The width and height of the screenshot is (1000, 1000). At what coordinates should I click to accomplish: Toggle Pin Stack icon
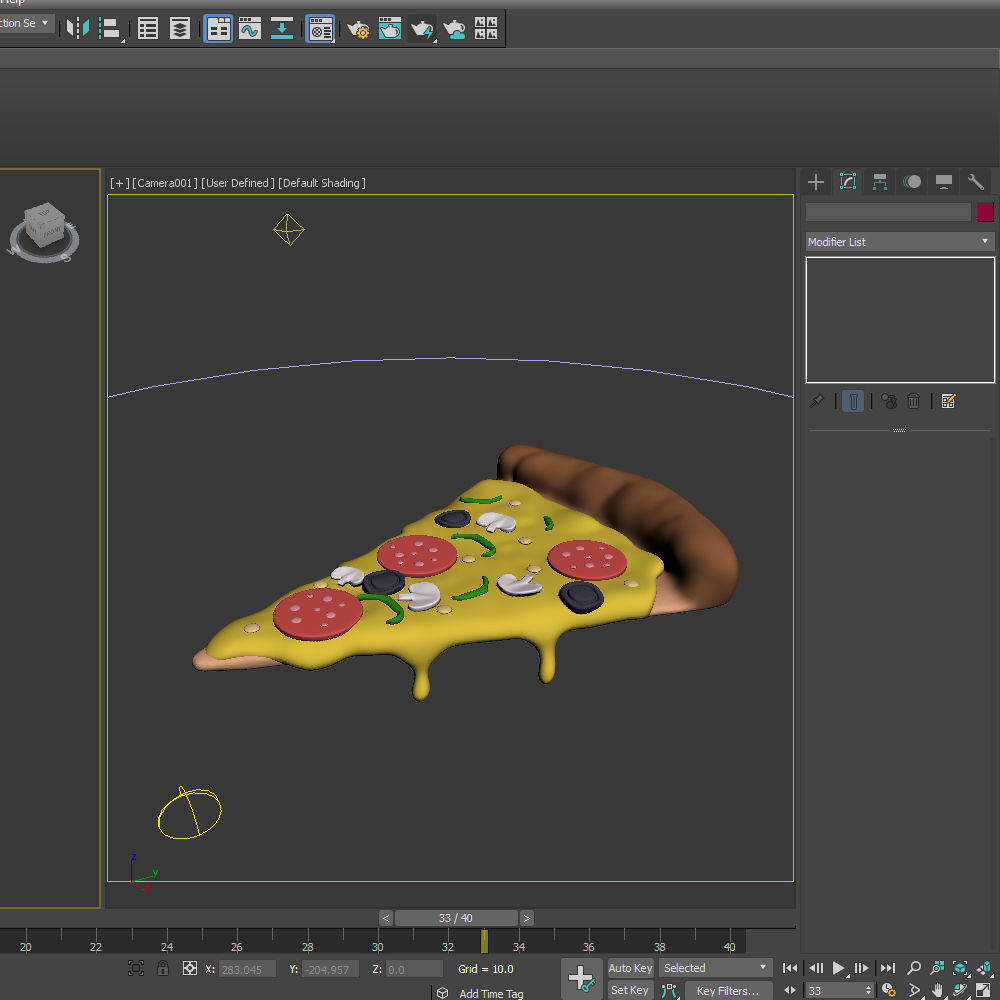(816, 401)
